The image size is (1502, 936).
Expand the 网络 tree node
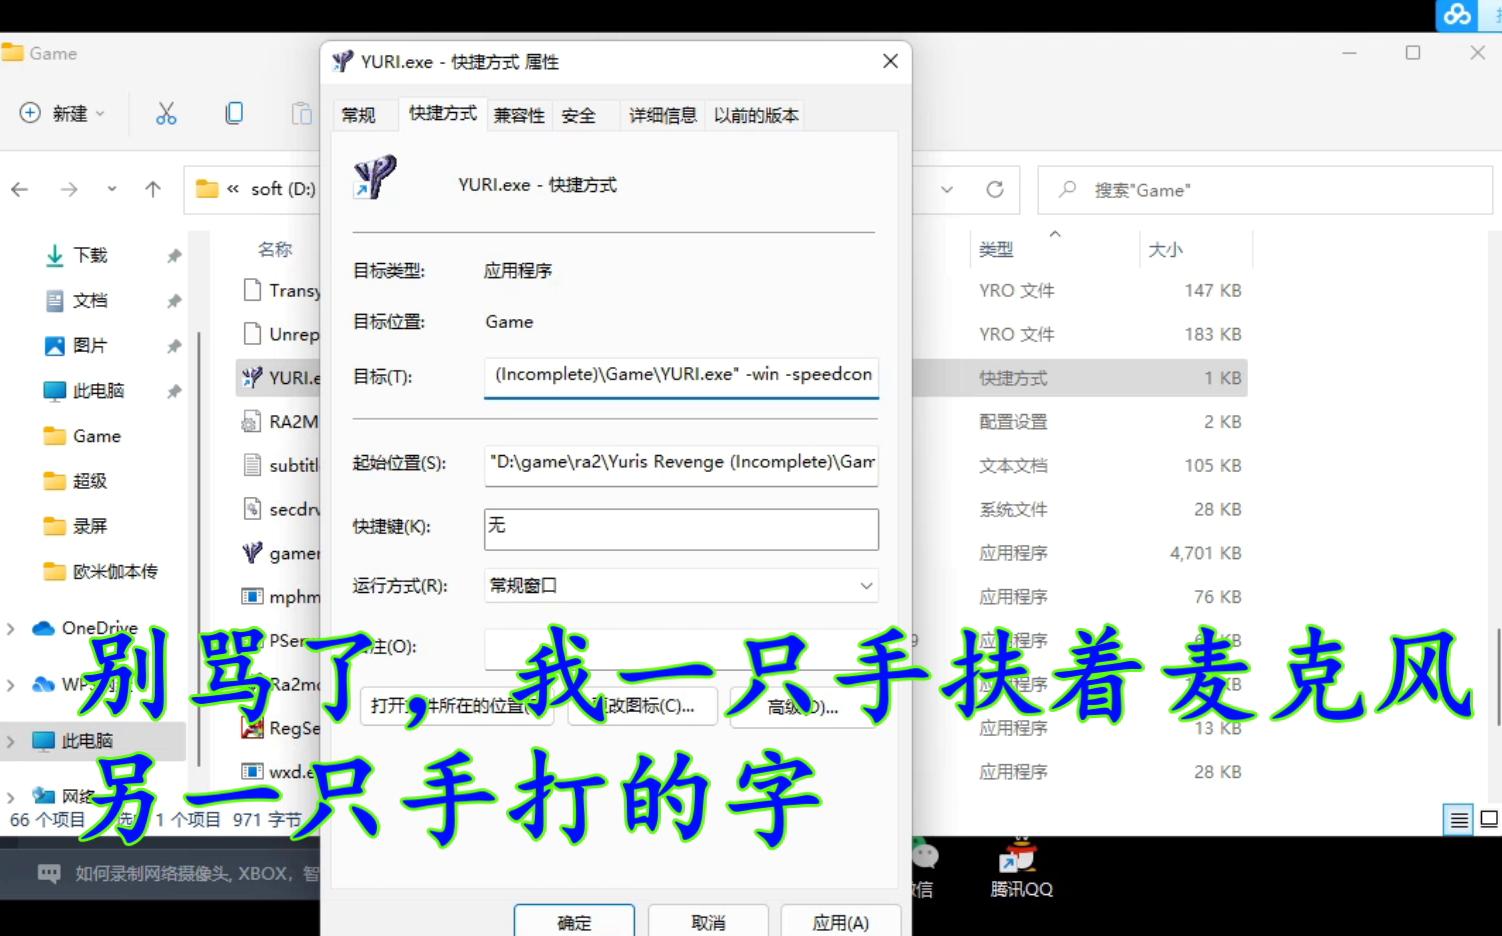[11, 797]
